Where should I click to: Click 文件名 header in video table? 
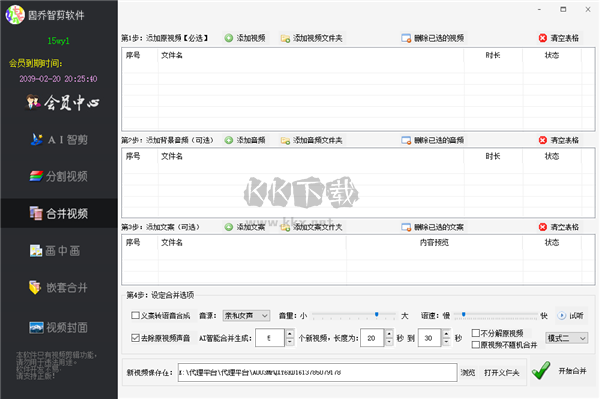(x=172, y=55)
